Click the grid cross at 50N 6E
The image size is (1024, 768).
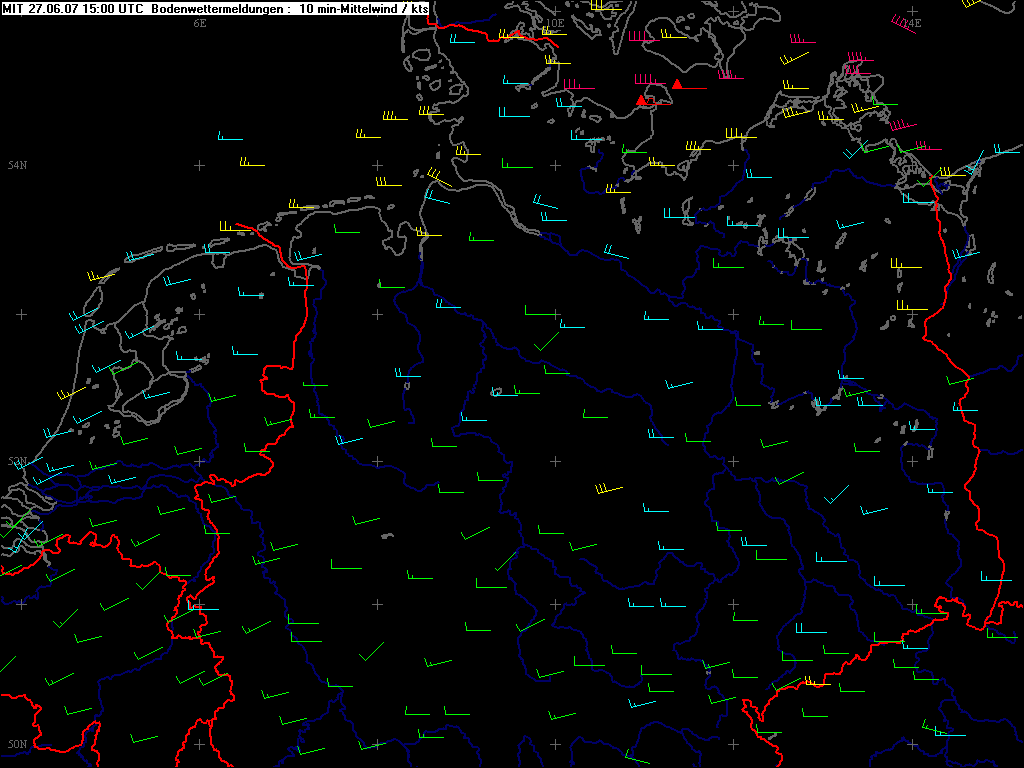(199, 745)
